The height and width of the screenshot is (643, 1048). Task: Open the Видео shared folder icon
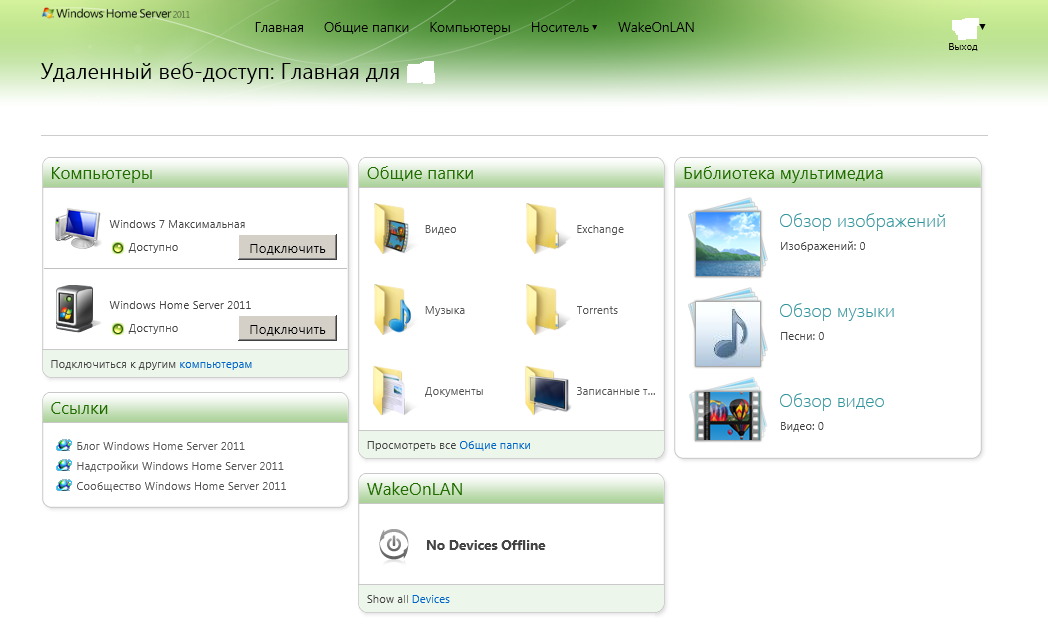[393, 229]
